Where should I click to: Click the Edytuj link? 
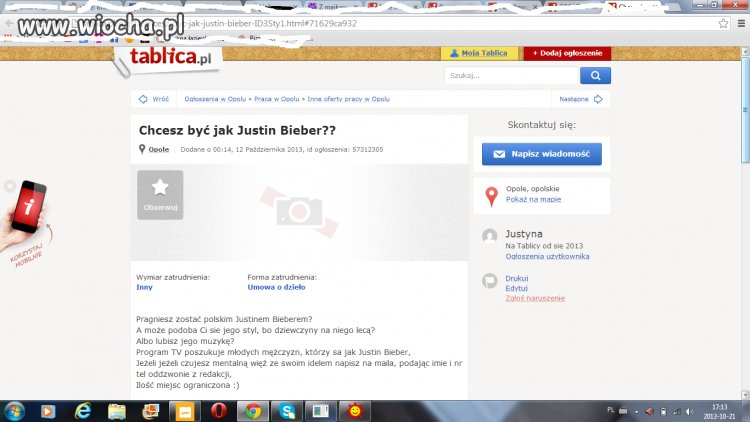click(516, 288)
